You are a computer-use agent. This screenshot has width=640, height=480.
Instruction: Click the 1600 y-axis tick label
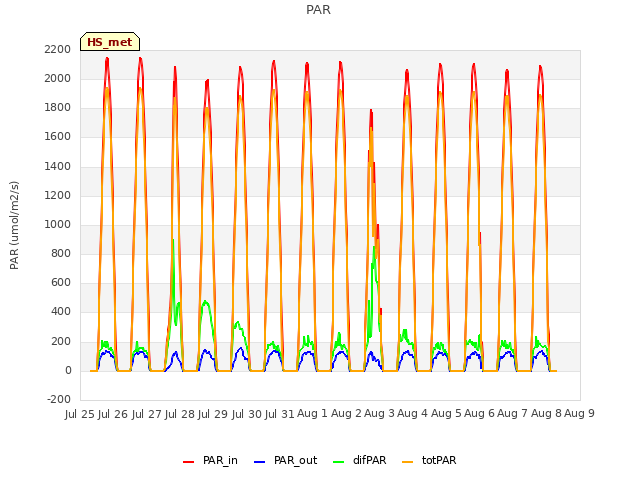(x=58, y=137)
